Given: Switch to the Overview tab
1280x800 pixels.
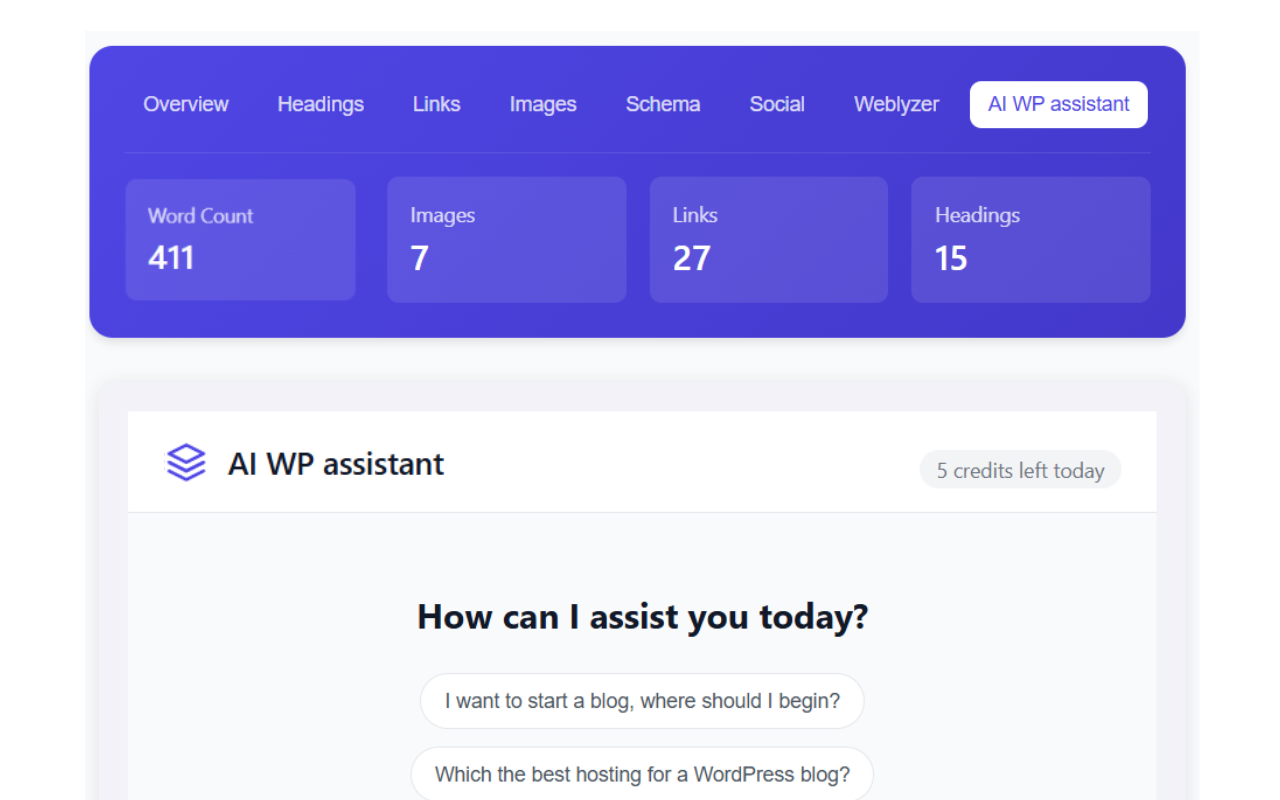Looking at the screenshot, I should (x=186, y=104).
